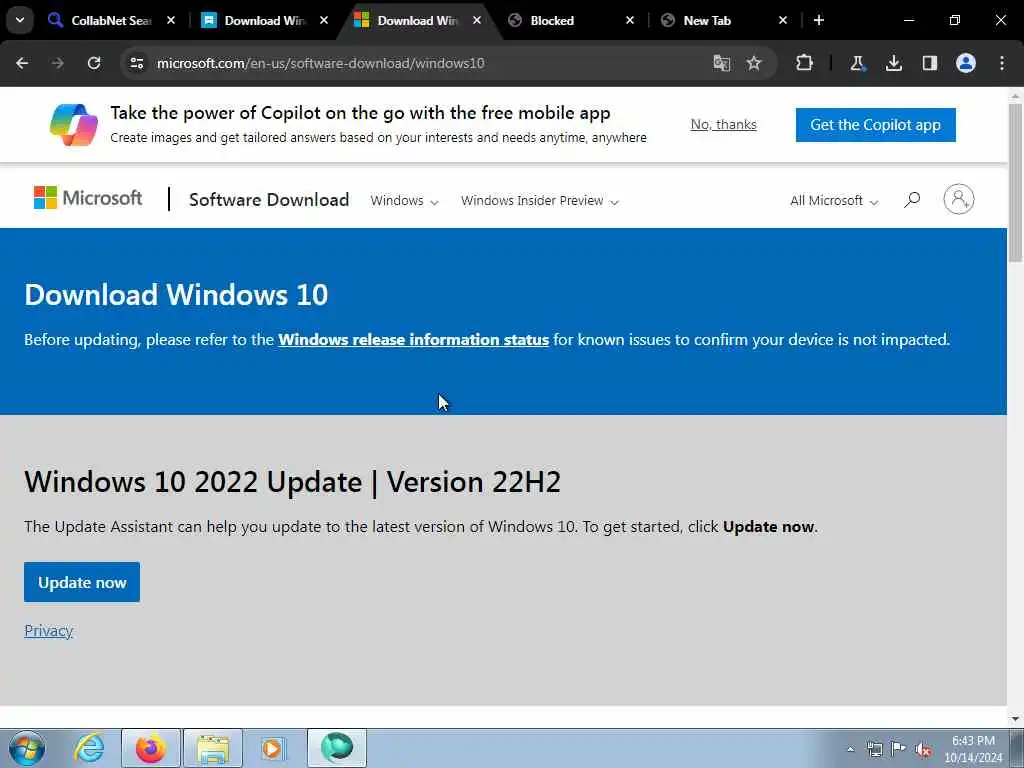Expand the Windows navigation menu
The height and width of the screenshot is (768, 1024).
click(404, 200)
